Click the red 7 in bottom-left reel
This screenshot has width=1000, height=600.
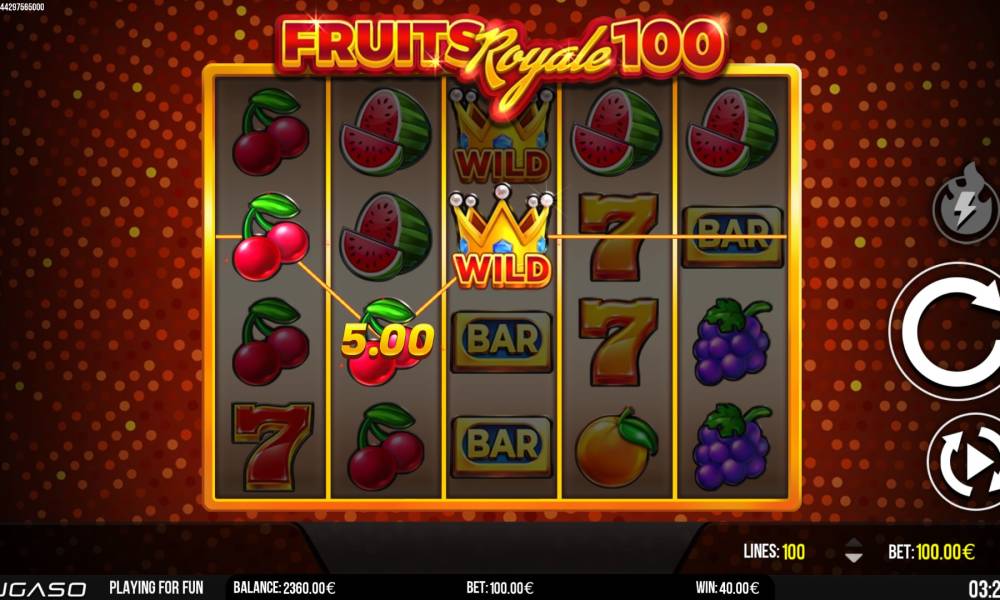pos(272,446)
